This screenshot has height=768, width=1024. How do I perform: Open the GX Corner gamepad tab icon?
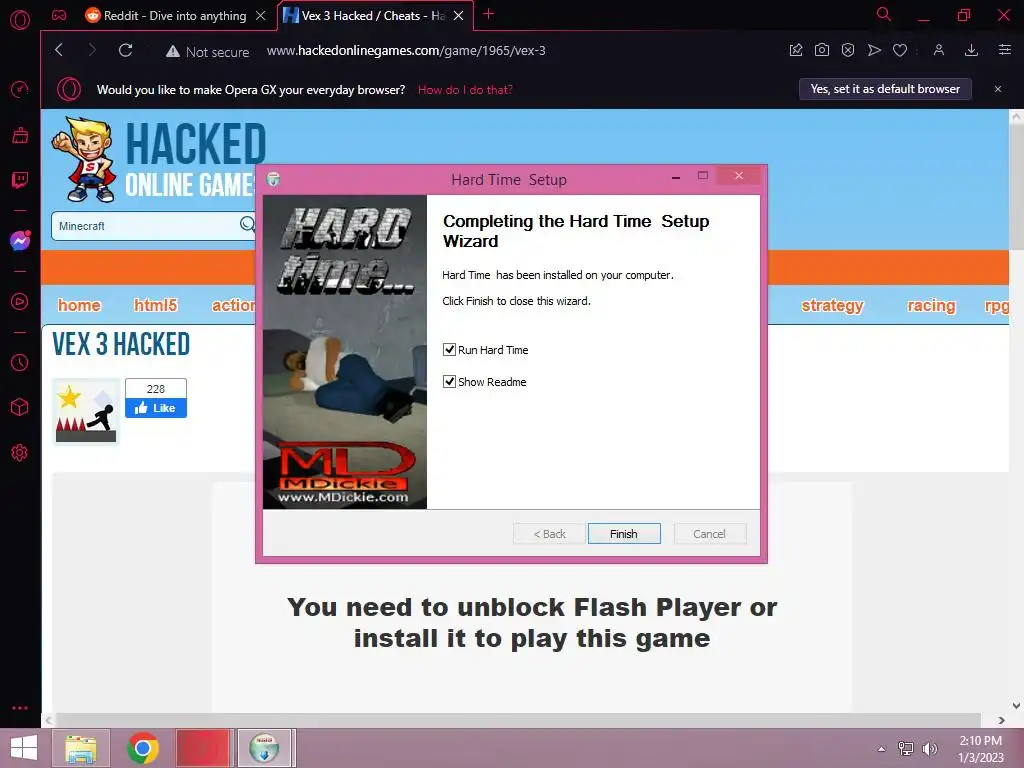(x=59, y=15)
